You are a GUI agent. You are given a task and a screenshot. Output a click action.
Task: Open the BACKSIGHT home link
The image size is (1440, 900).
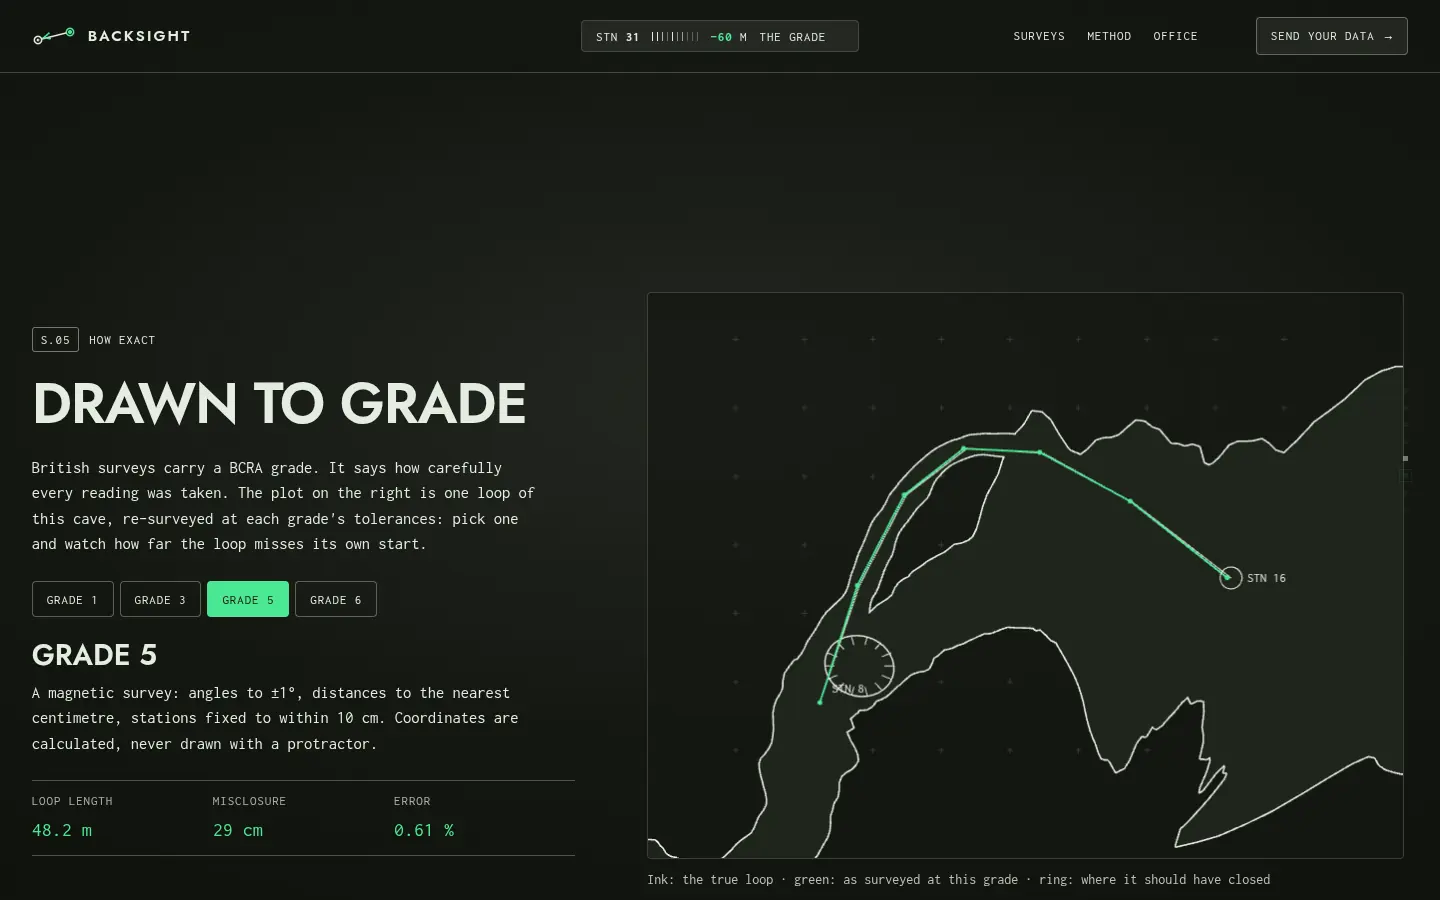(x=111, y=36)
